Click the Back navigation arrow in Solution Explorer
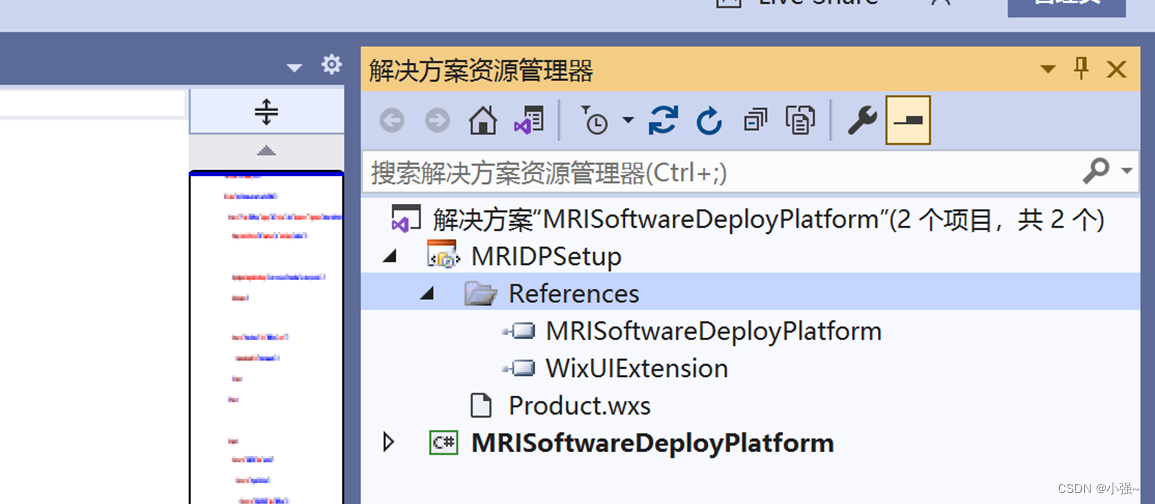 [392, 120]
